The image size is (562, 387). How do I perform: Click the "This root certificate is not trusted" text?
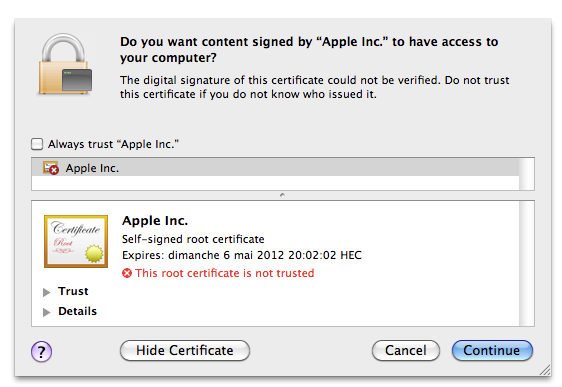(x=225, y=273)
